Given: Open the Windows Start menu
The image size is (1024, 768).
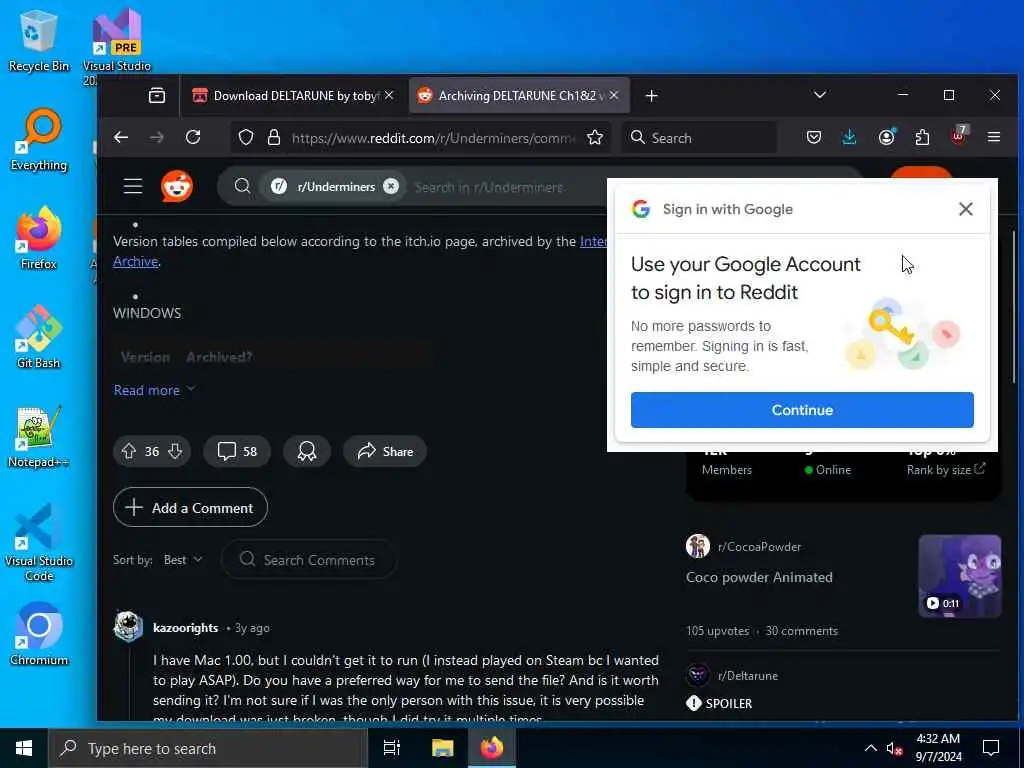Looking at the screenshot, I should (24, 748).
